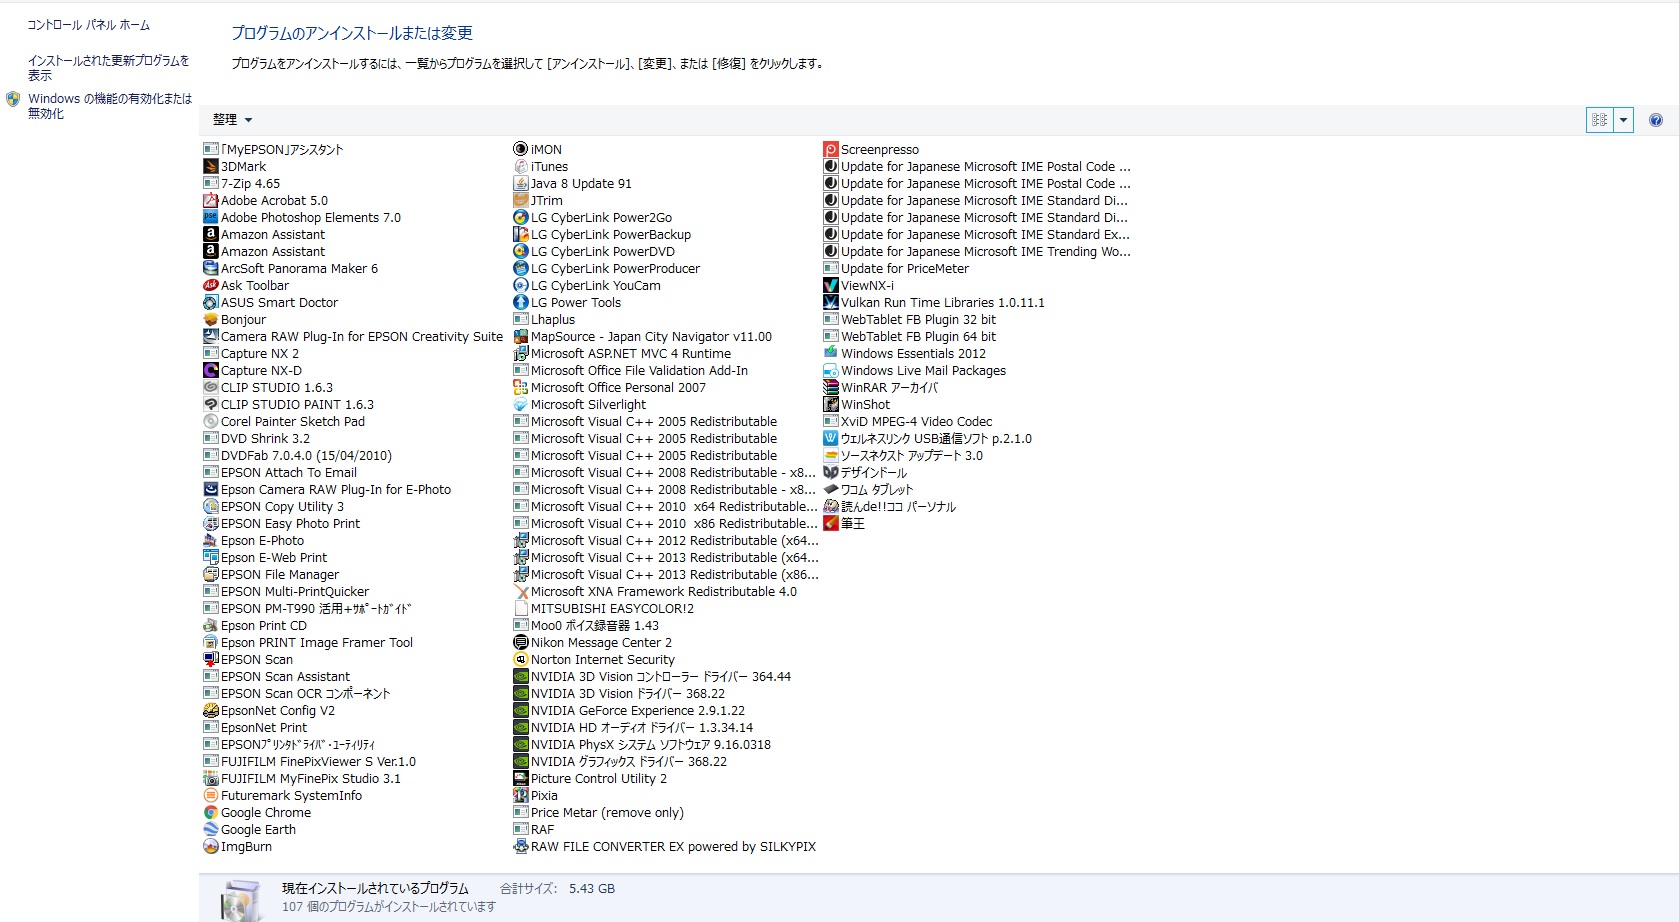Select the Bonjour program icon
1679x922 pixels.
coord(211,320)
